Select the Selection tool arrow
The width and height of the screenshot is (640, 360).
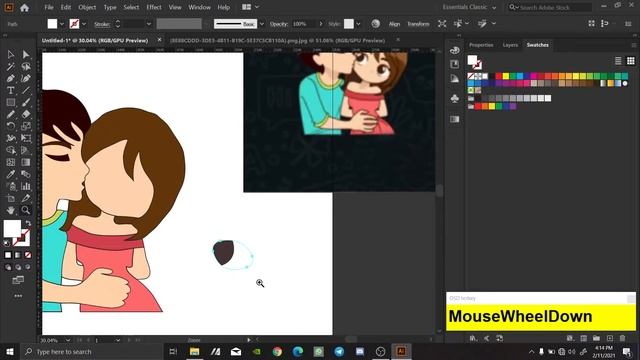(x=11, y=54)
